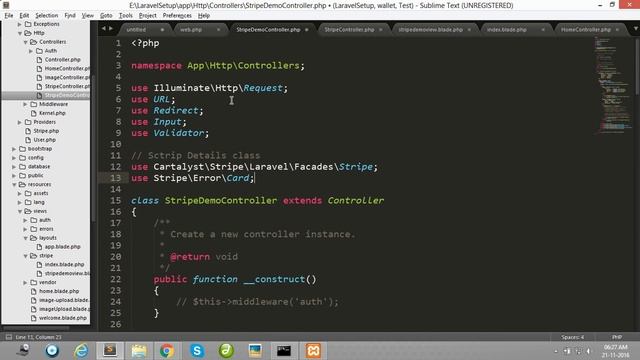Click the app.blade.php file icon

point(39,247)
